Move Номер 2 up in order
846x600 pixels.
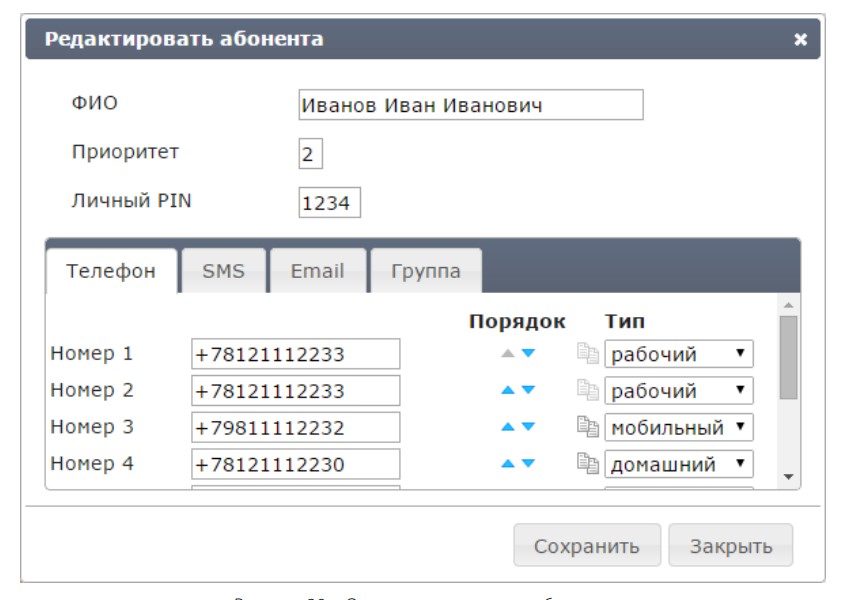509,390
